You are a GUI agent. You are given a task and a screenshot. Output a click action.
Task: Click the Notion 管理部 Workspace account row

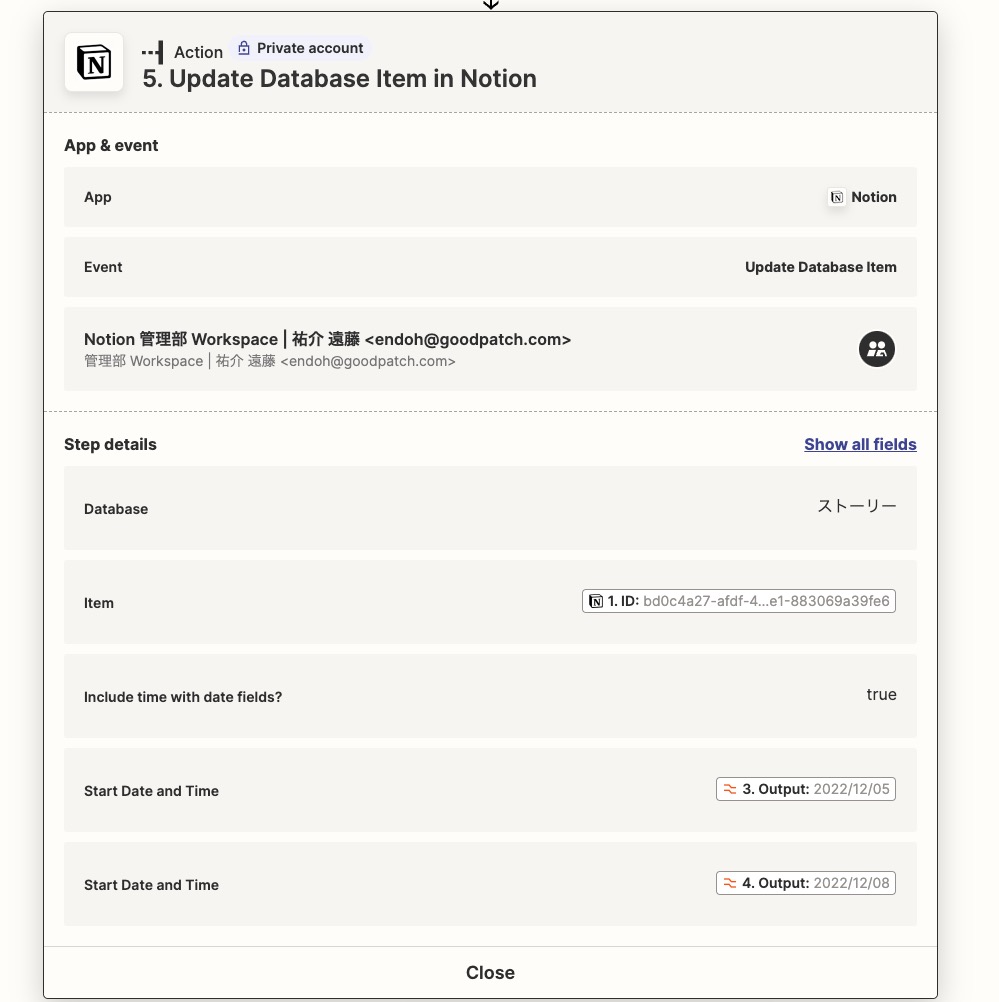click(490, 349)
